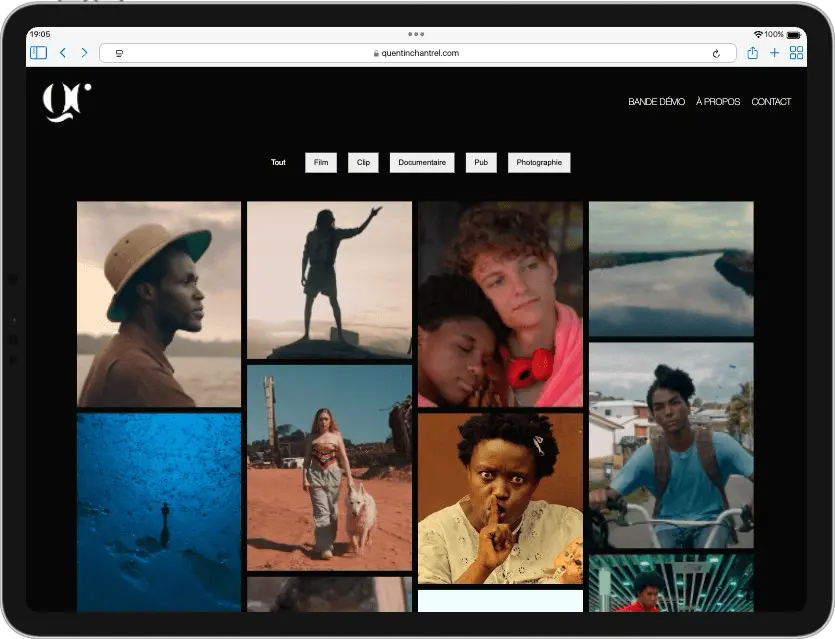Reload the current page
Screen dimensions: 835x639
pyautogui.click(x=716, y=53)
